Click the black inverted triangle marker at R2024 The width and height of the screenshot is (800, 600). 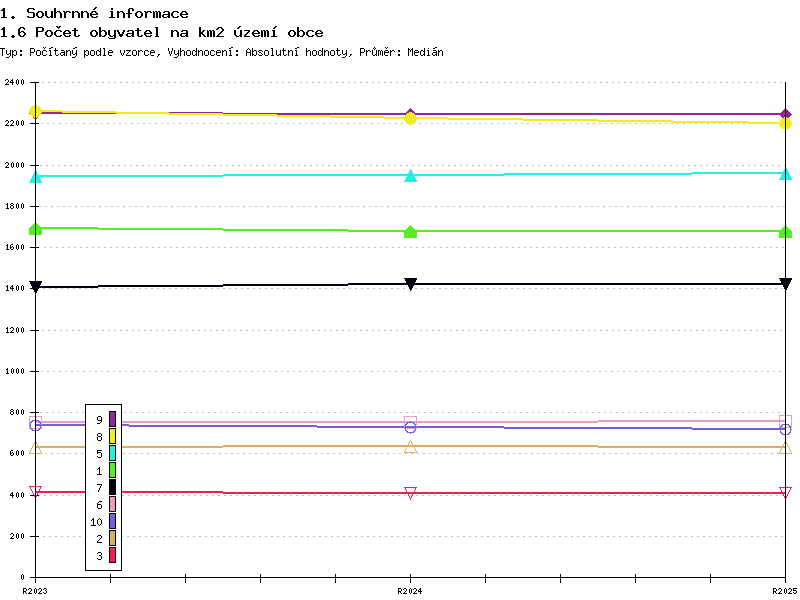click(x=410, y=284)
